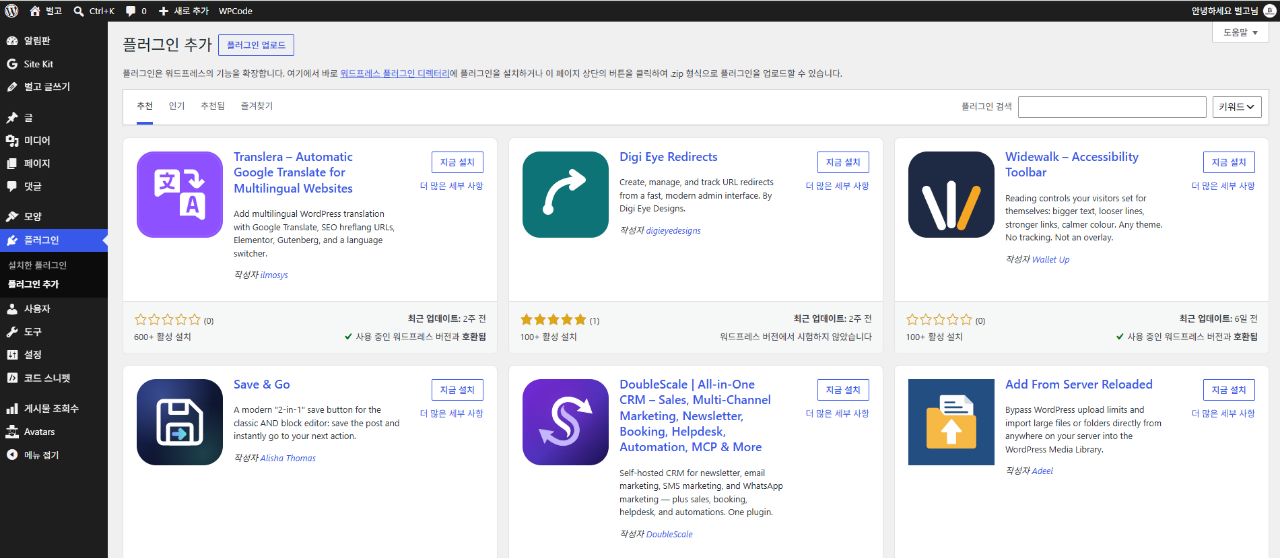Switch to the 즐겨찾기 tab
Screen dimensions: 1280x559
(256, 106)
